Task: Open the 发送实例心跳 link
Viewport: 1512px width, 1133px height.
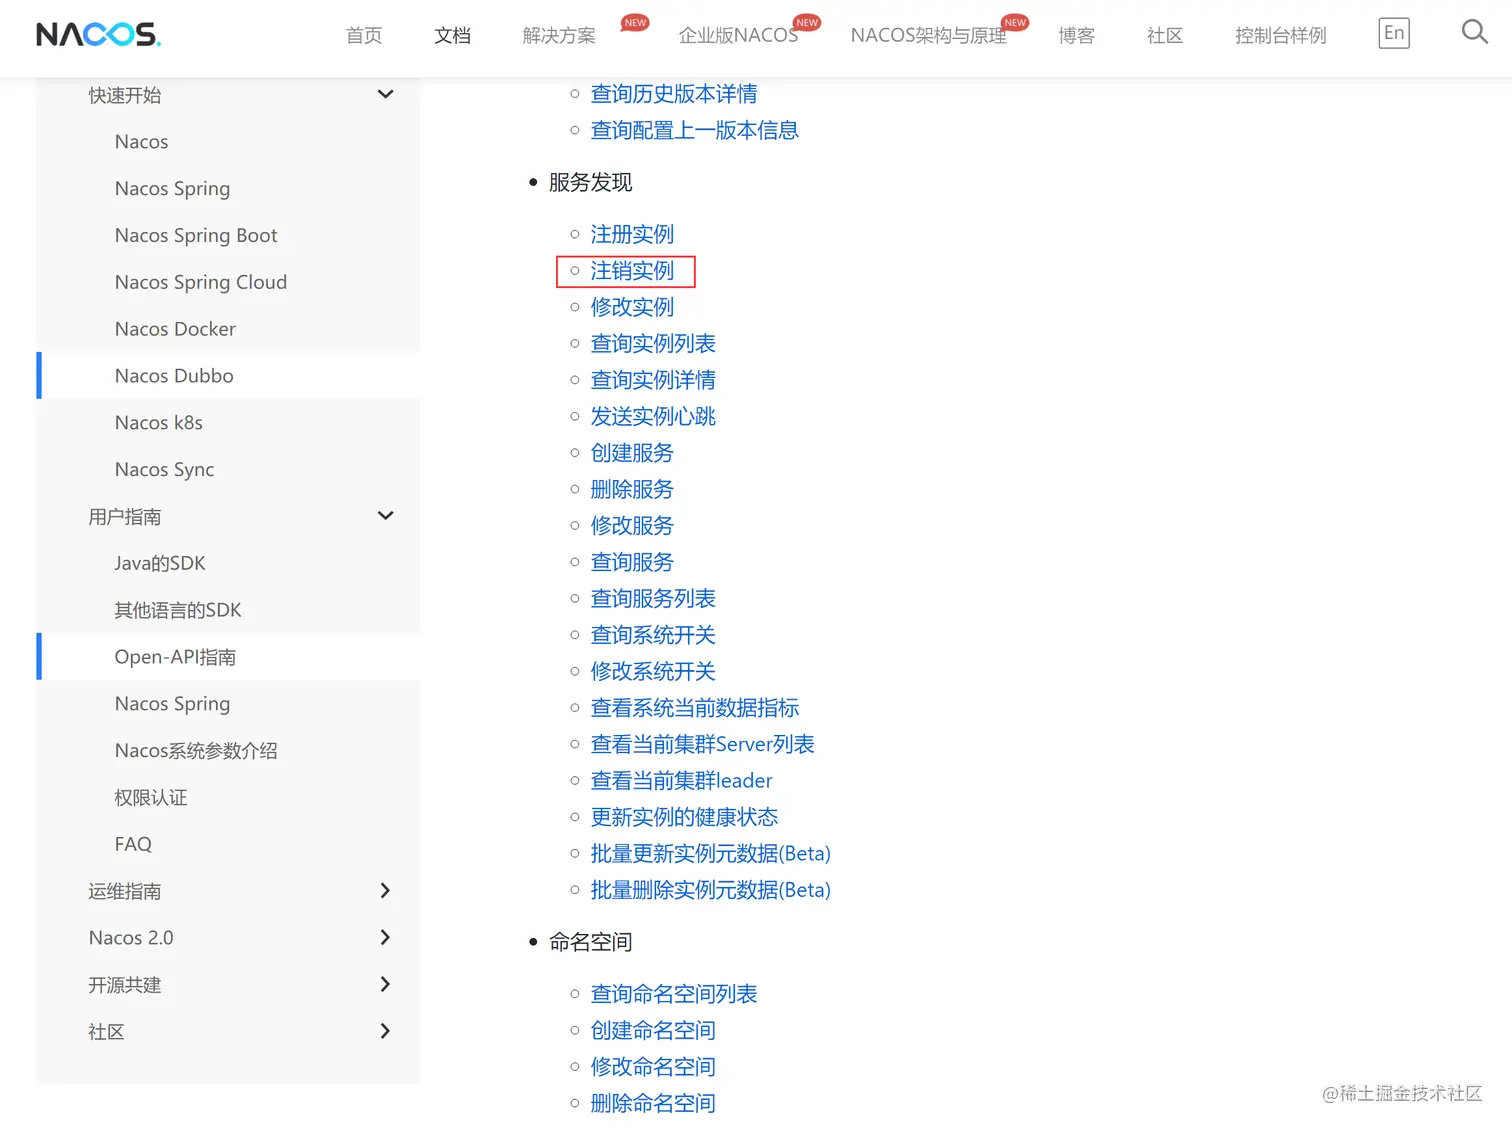Action: pyautogui.click(x=653, y=416)
